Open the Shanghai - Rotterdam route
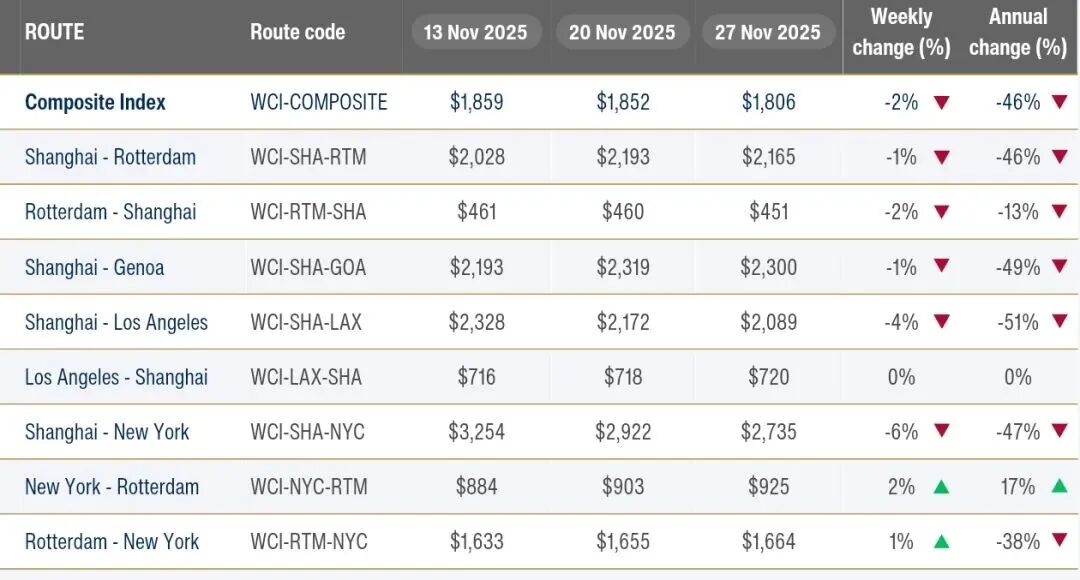The image size is (1080, 580). 110,157
